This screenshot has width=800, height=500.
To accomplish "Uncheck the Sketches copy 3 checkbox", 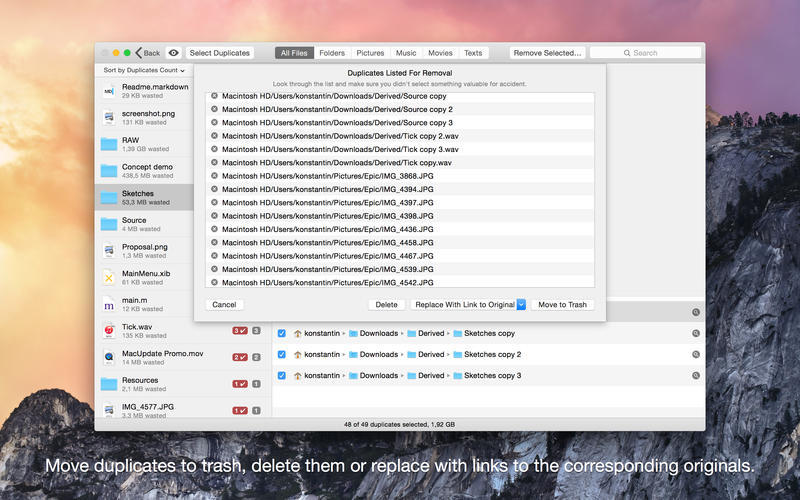I will (x=282, y=375).
